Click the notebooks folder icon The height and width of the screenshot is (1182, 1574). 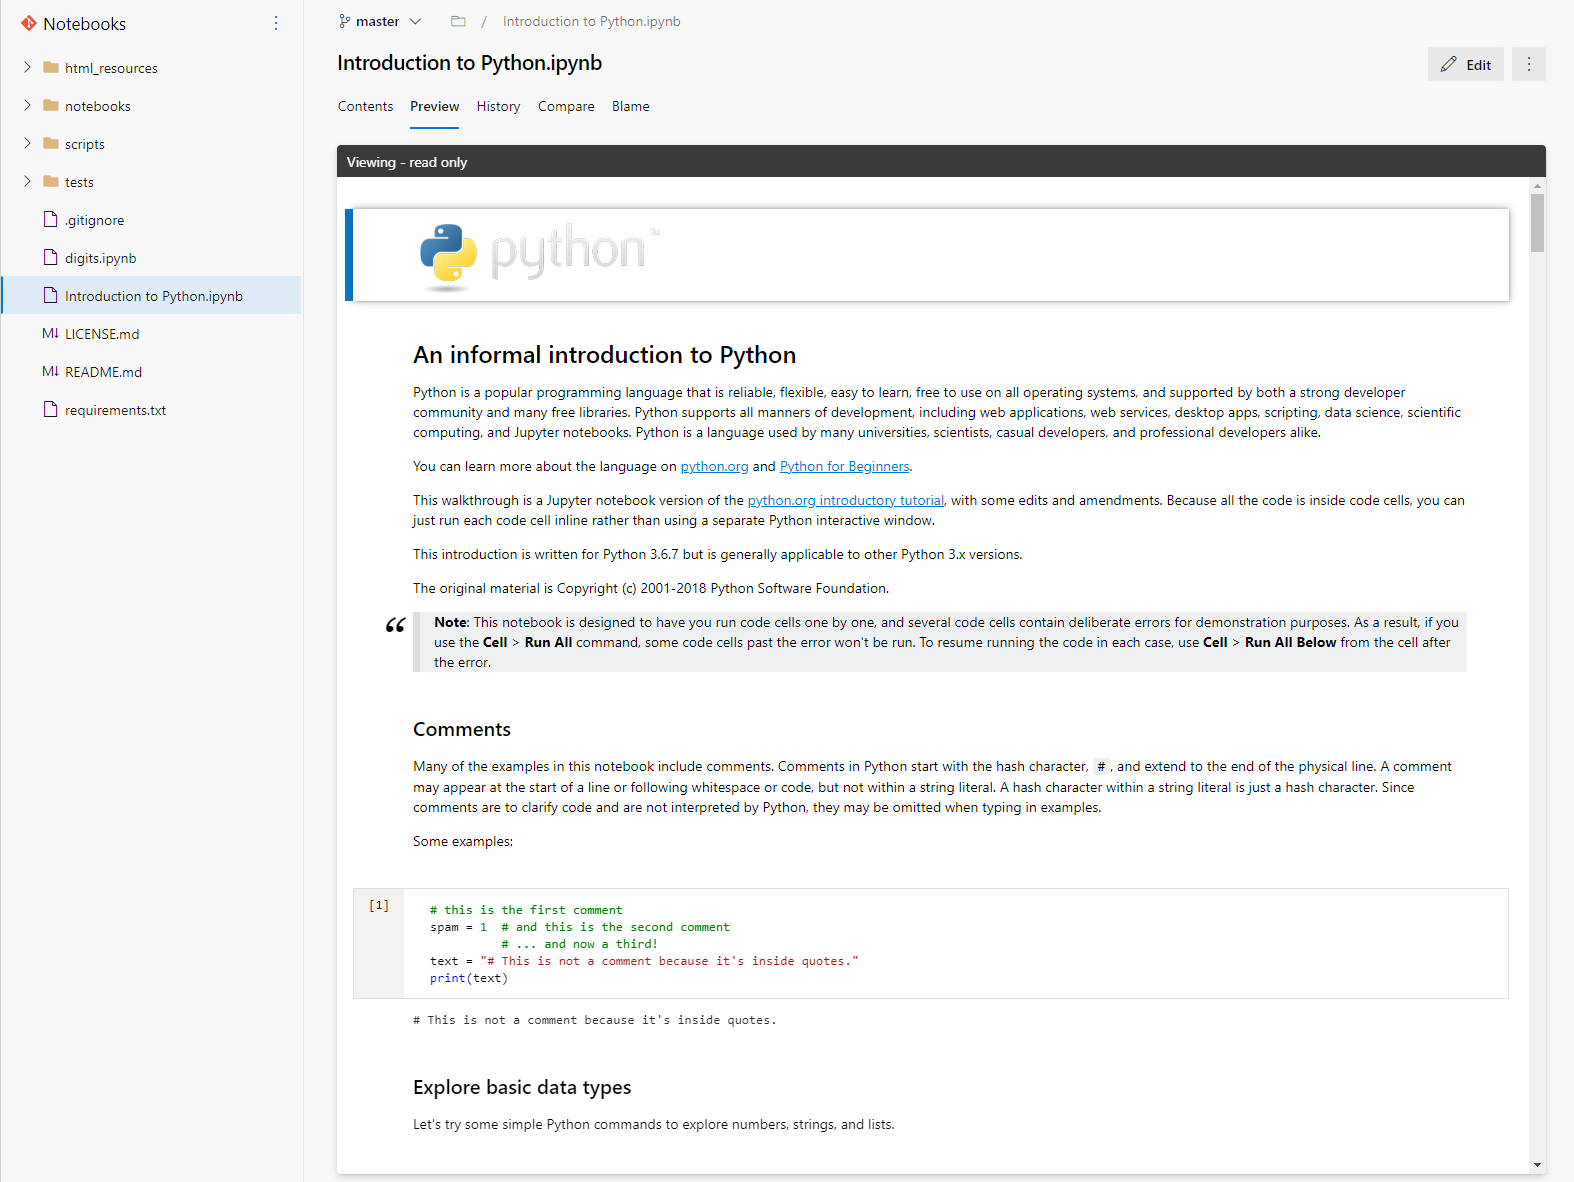[51, 106]
